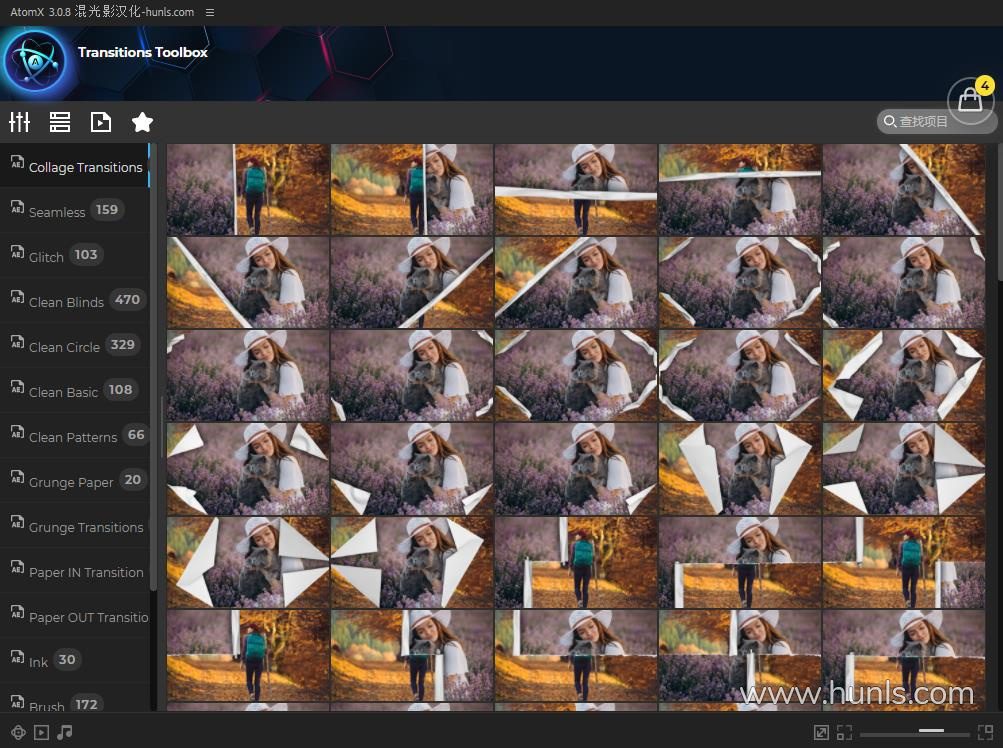
Task: Select the first thumbnail in the second row
Action: click(x=248, y=282)
